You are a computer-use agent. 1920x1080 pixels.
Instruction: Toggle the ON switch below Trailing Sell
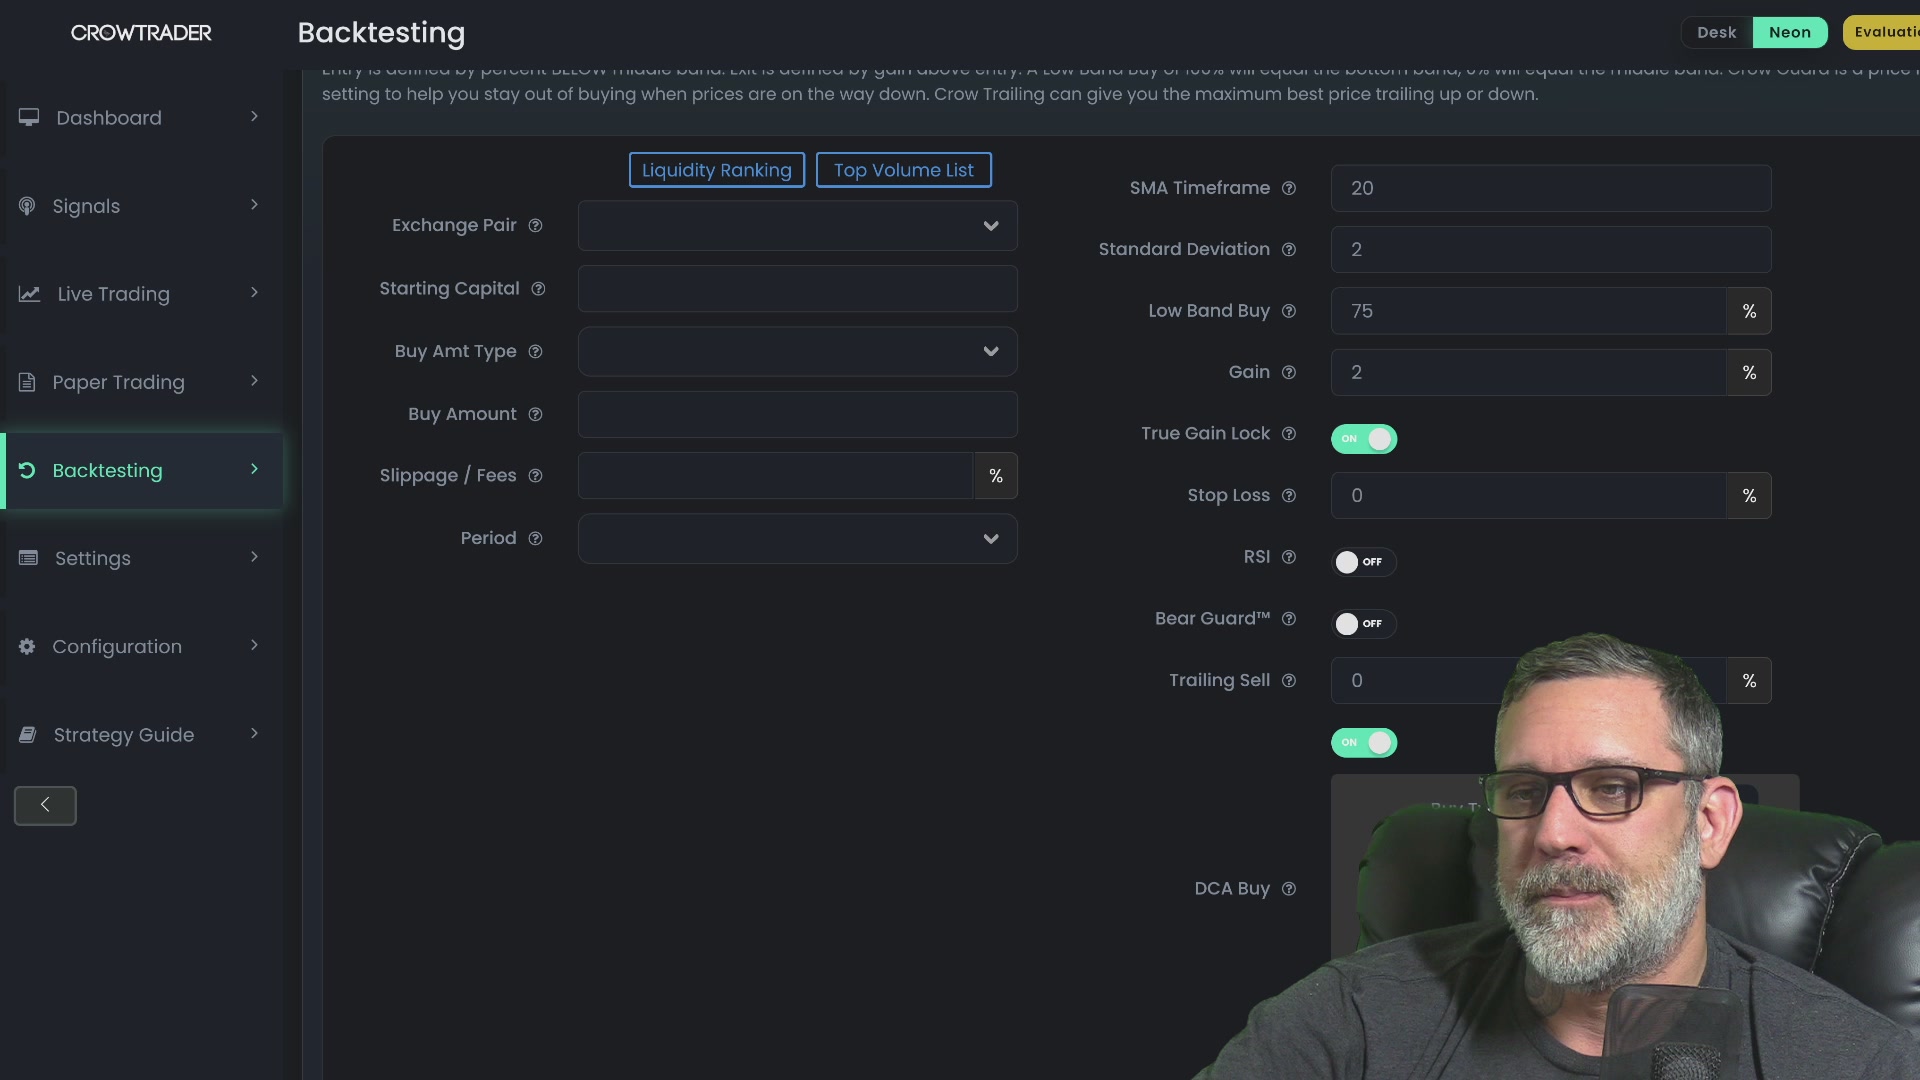[x=1364, y=743]
